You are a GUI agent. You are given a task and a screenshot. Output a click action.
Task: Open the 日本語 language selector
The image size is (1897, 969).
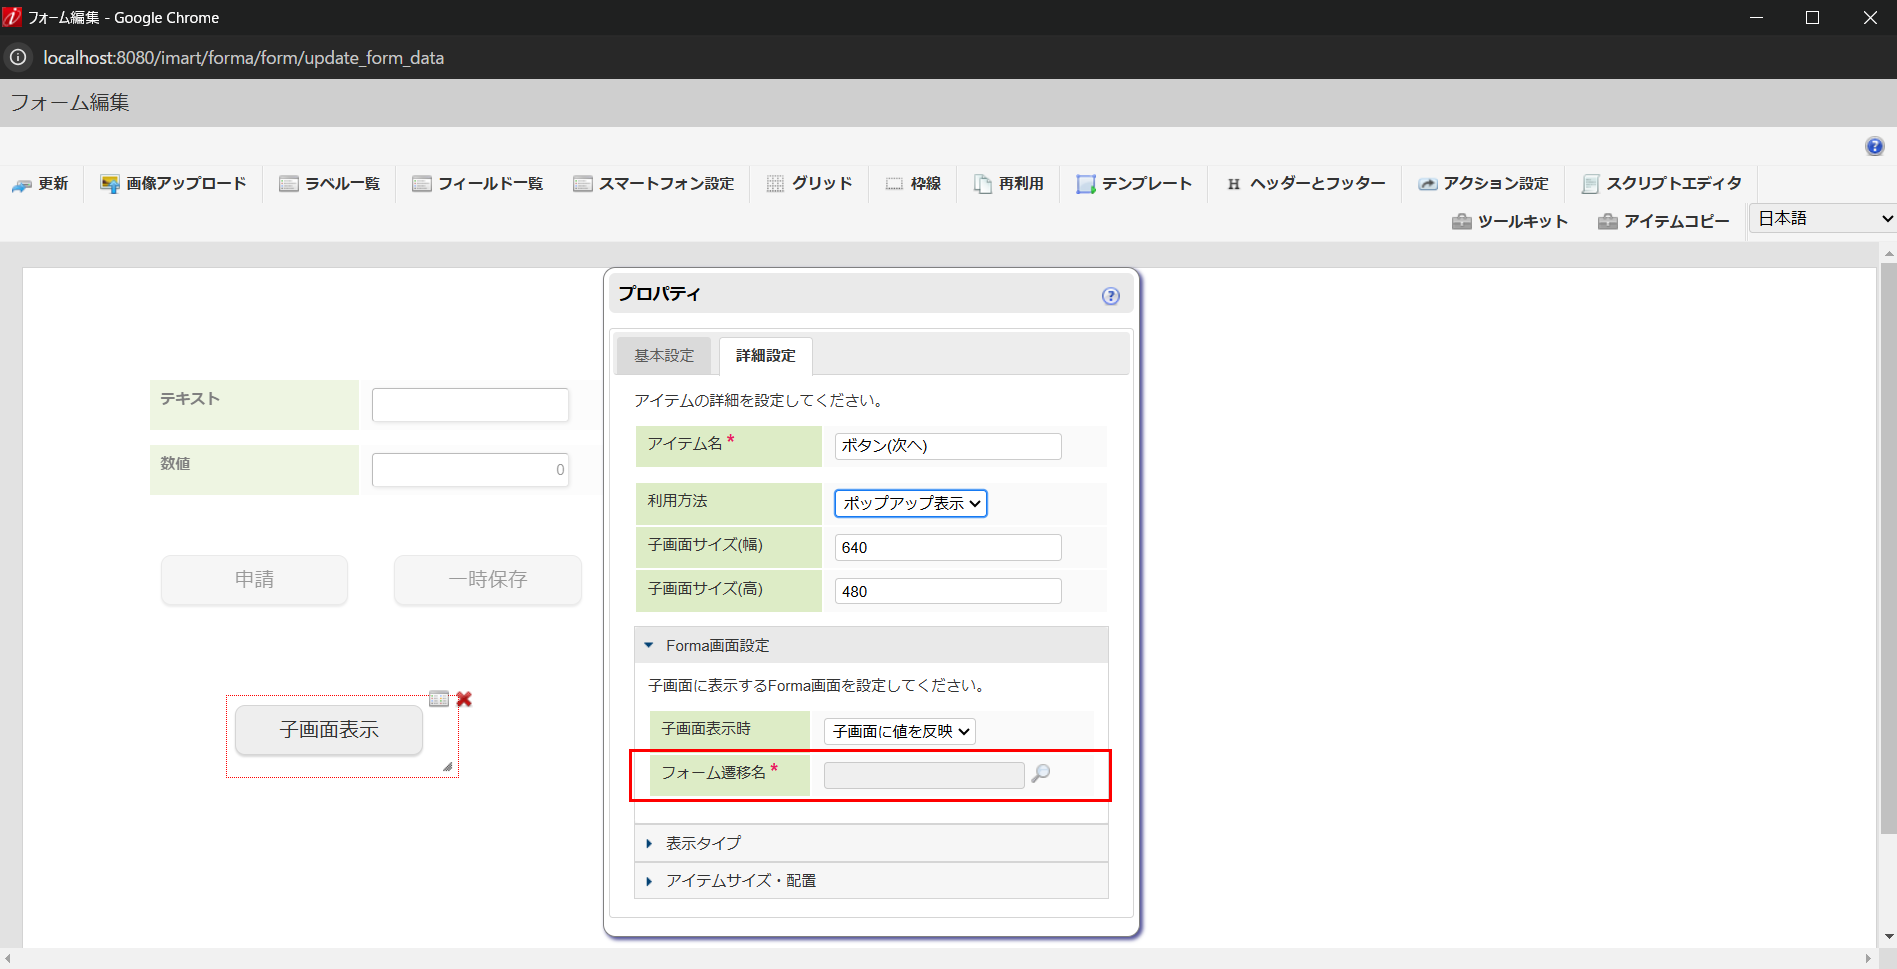click(1821, 218)
